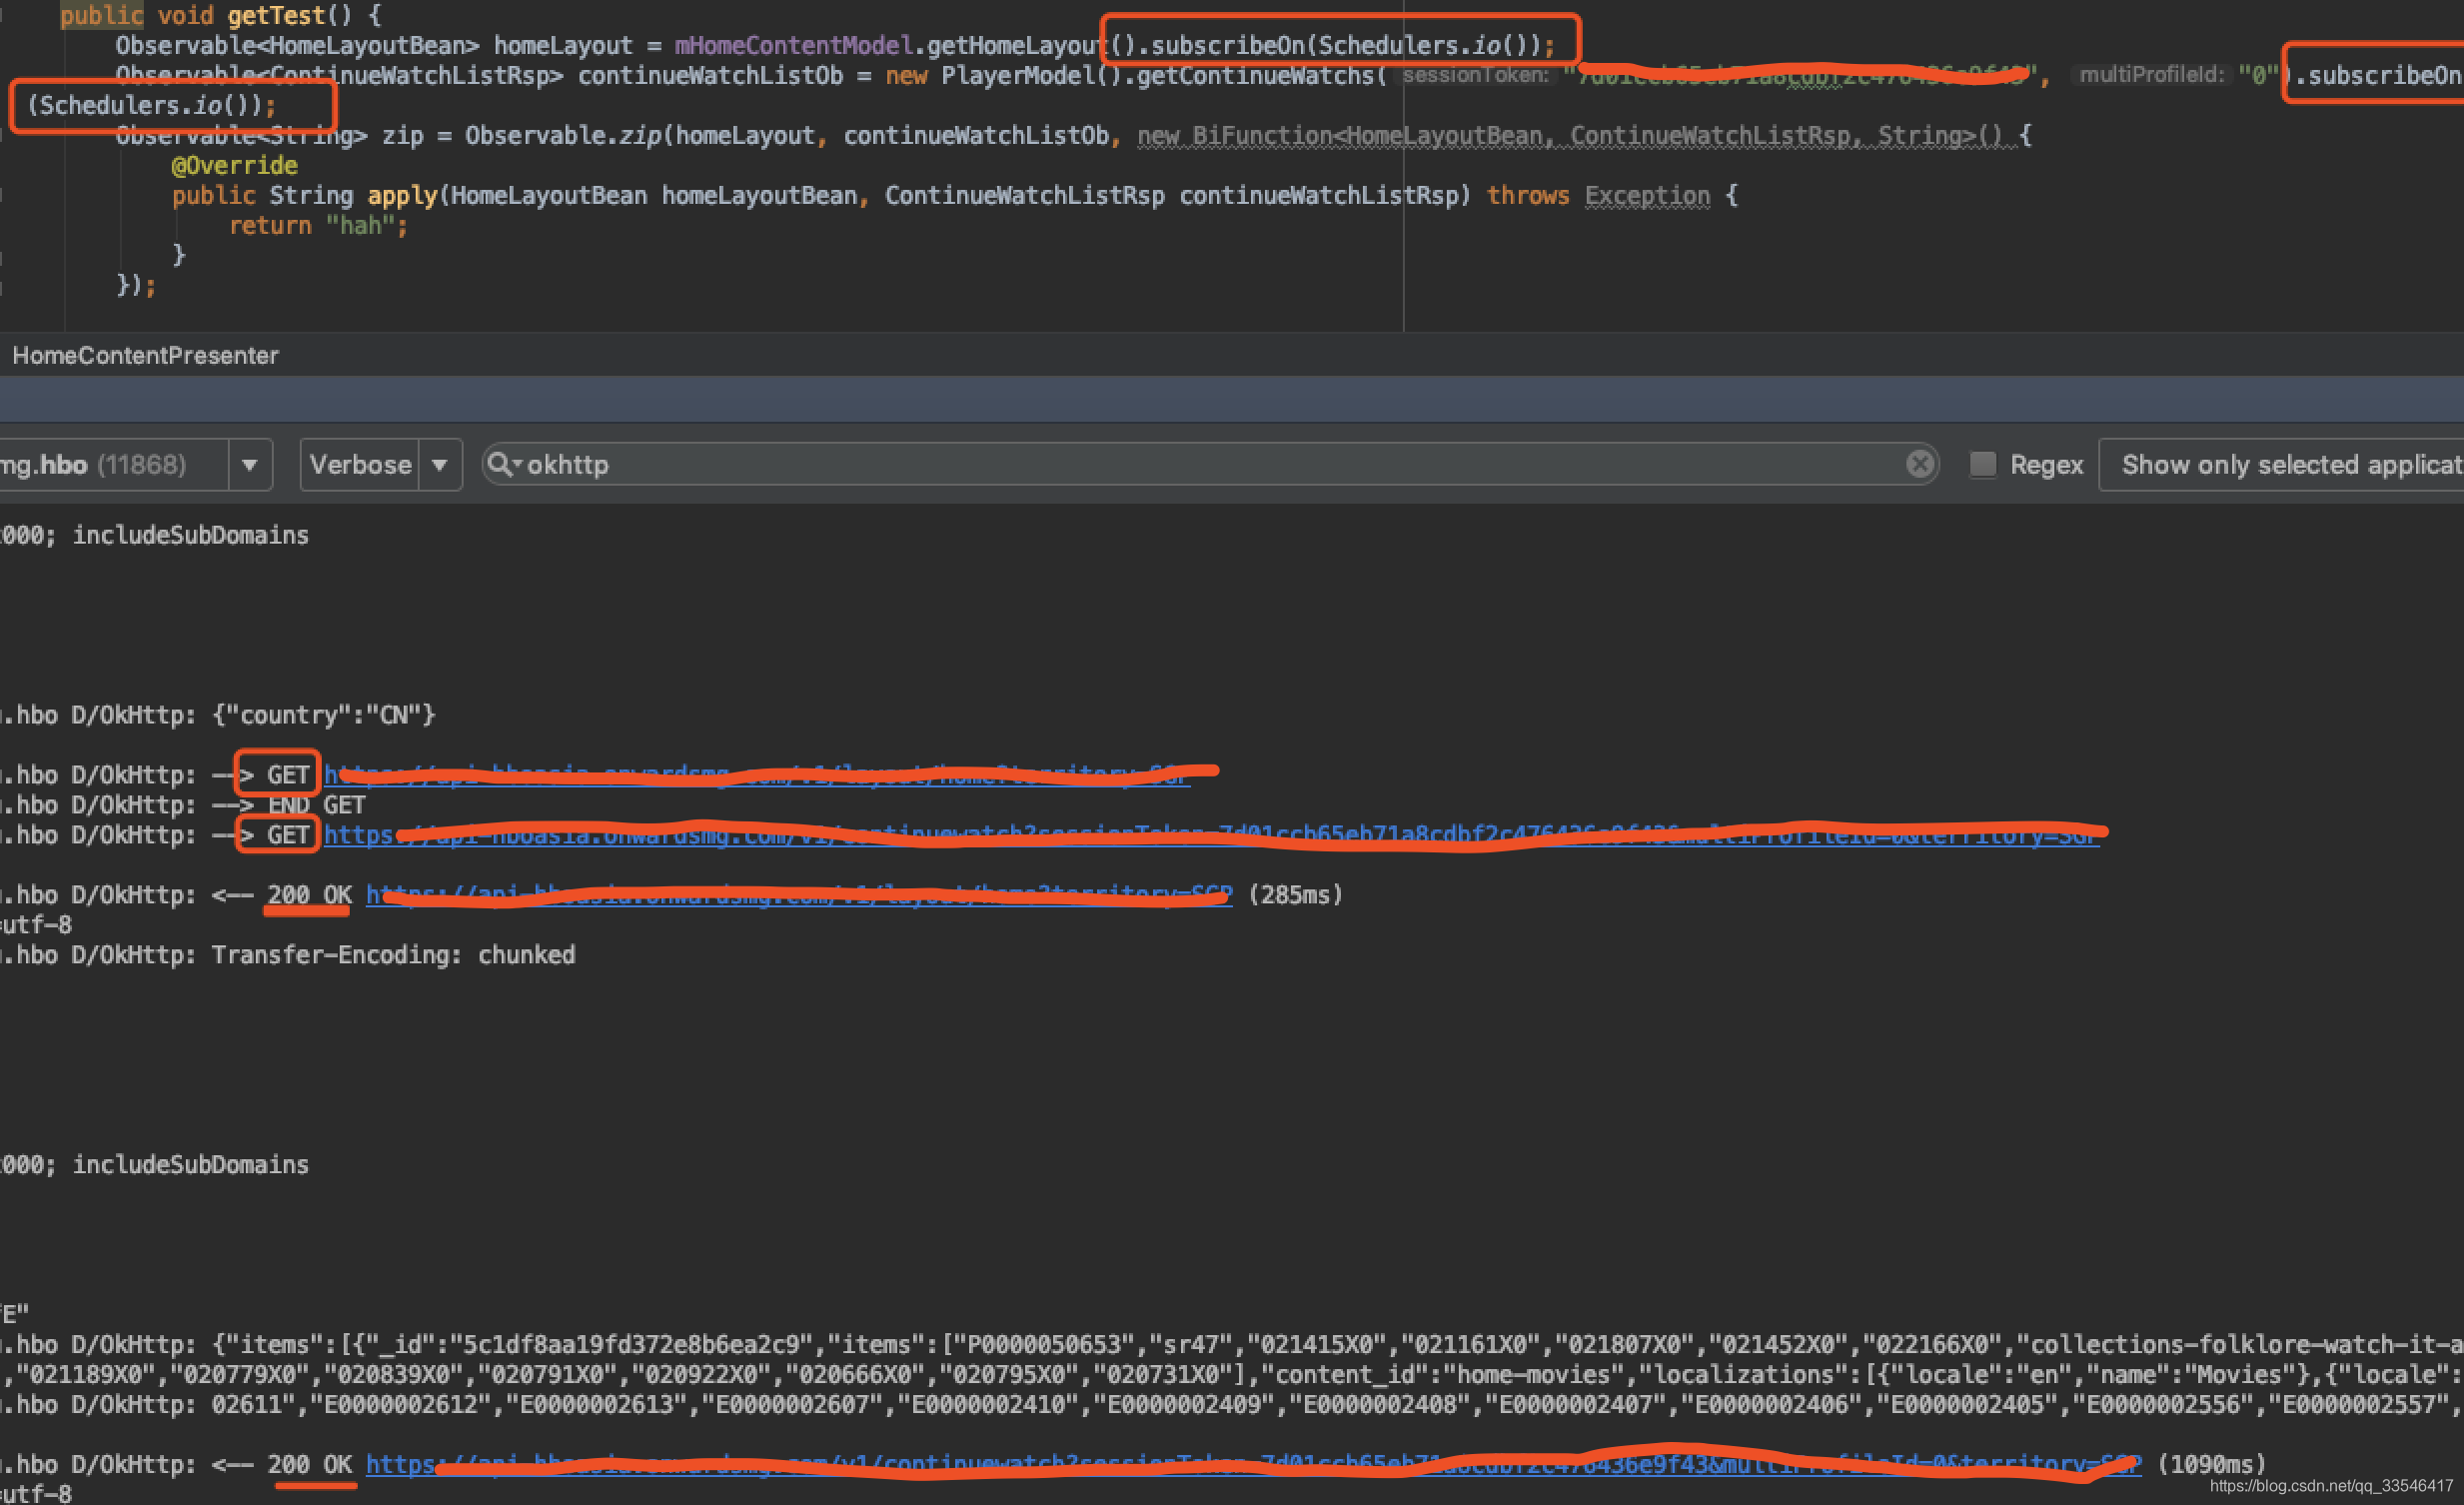Click the search magnifier icon in logcat
The width and height of the screenshot is (2464, 1505).
point(499,464)
